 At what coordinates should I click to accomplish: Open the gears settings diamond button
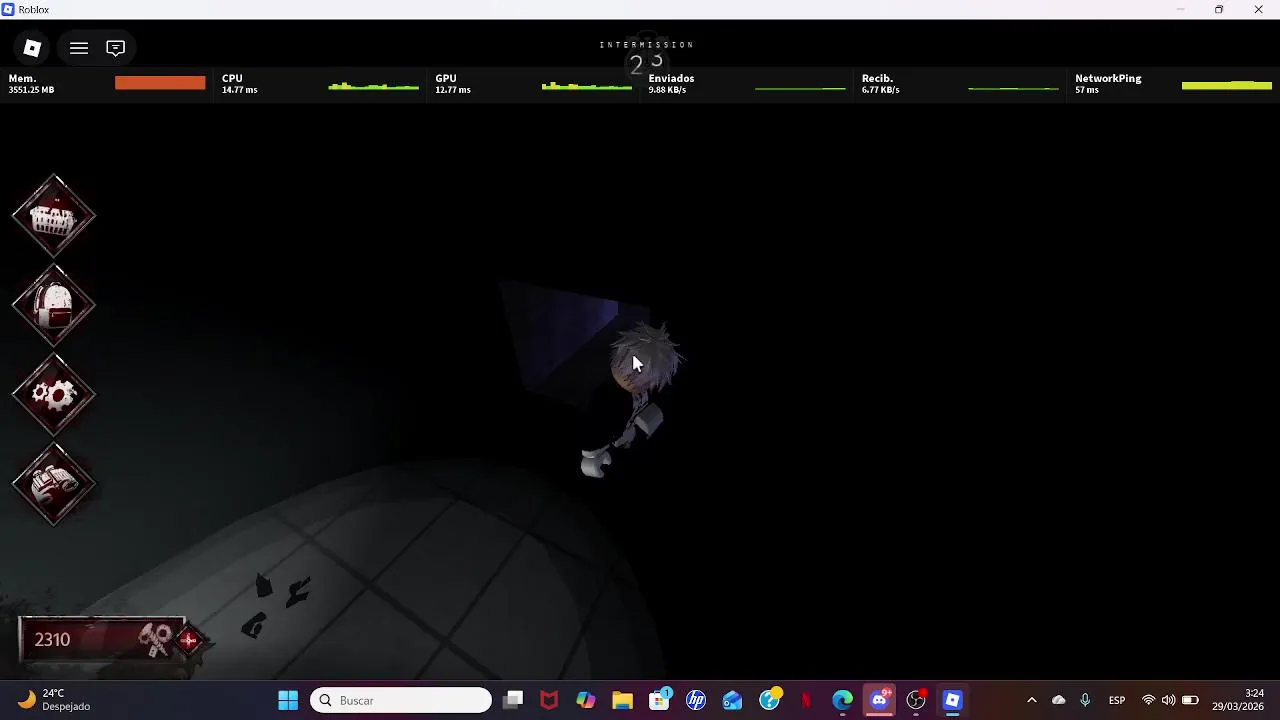(x=54, y=395)
